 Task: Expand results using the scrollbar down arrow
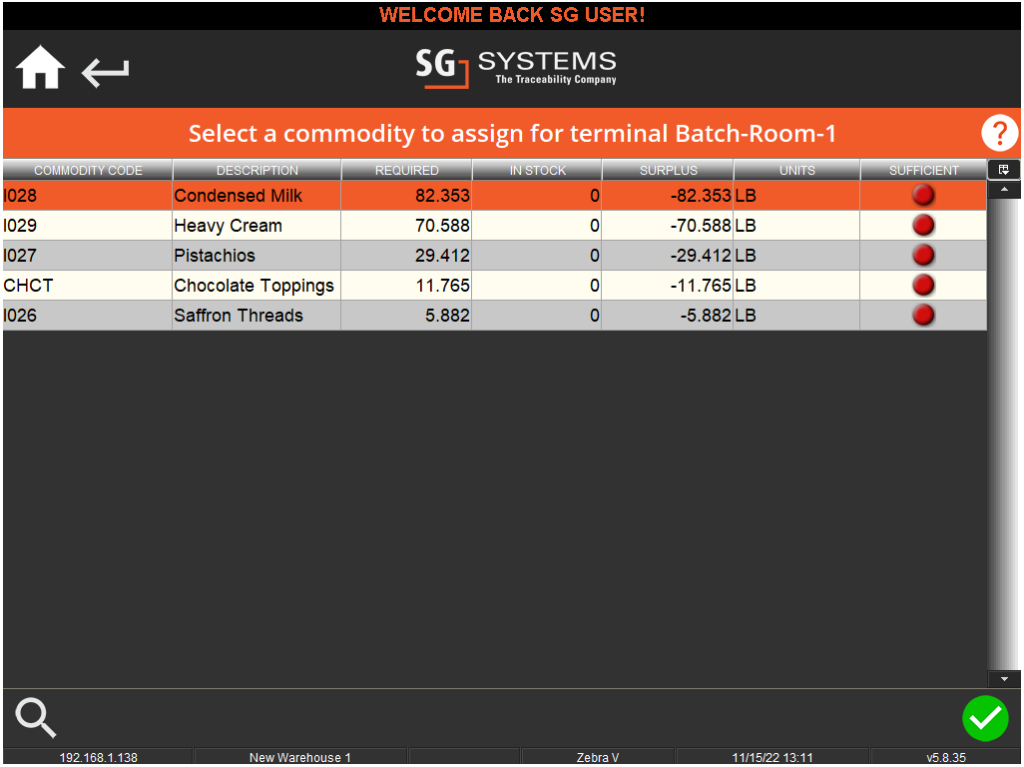(1005, 676)
